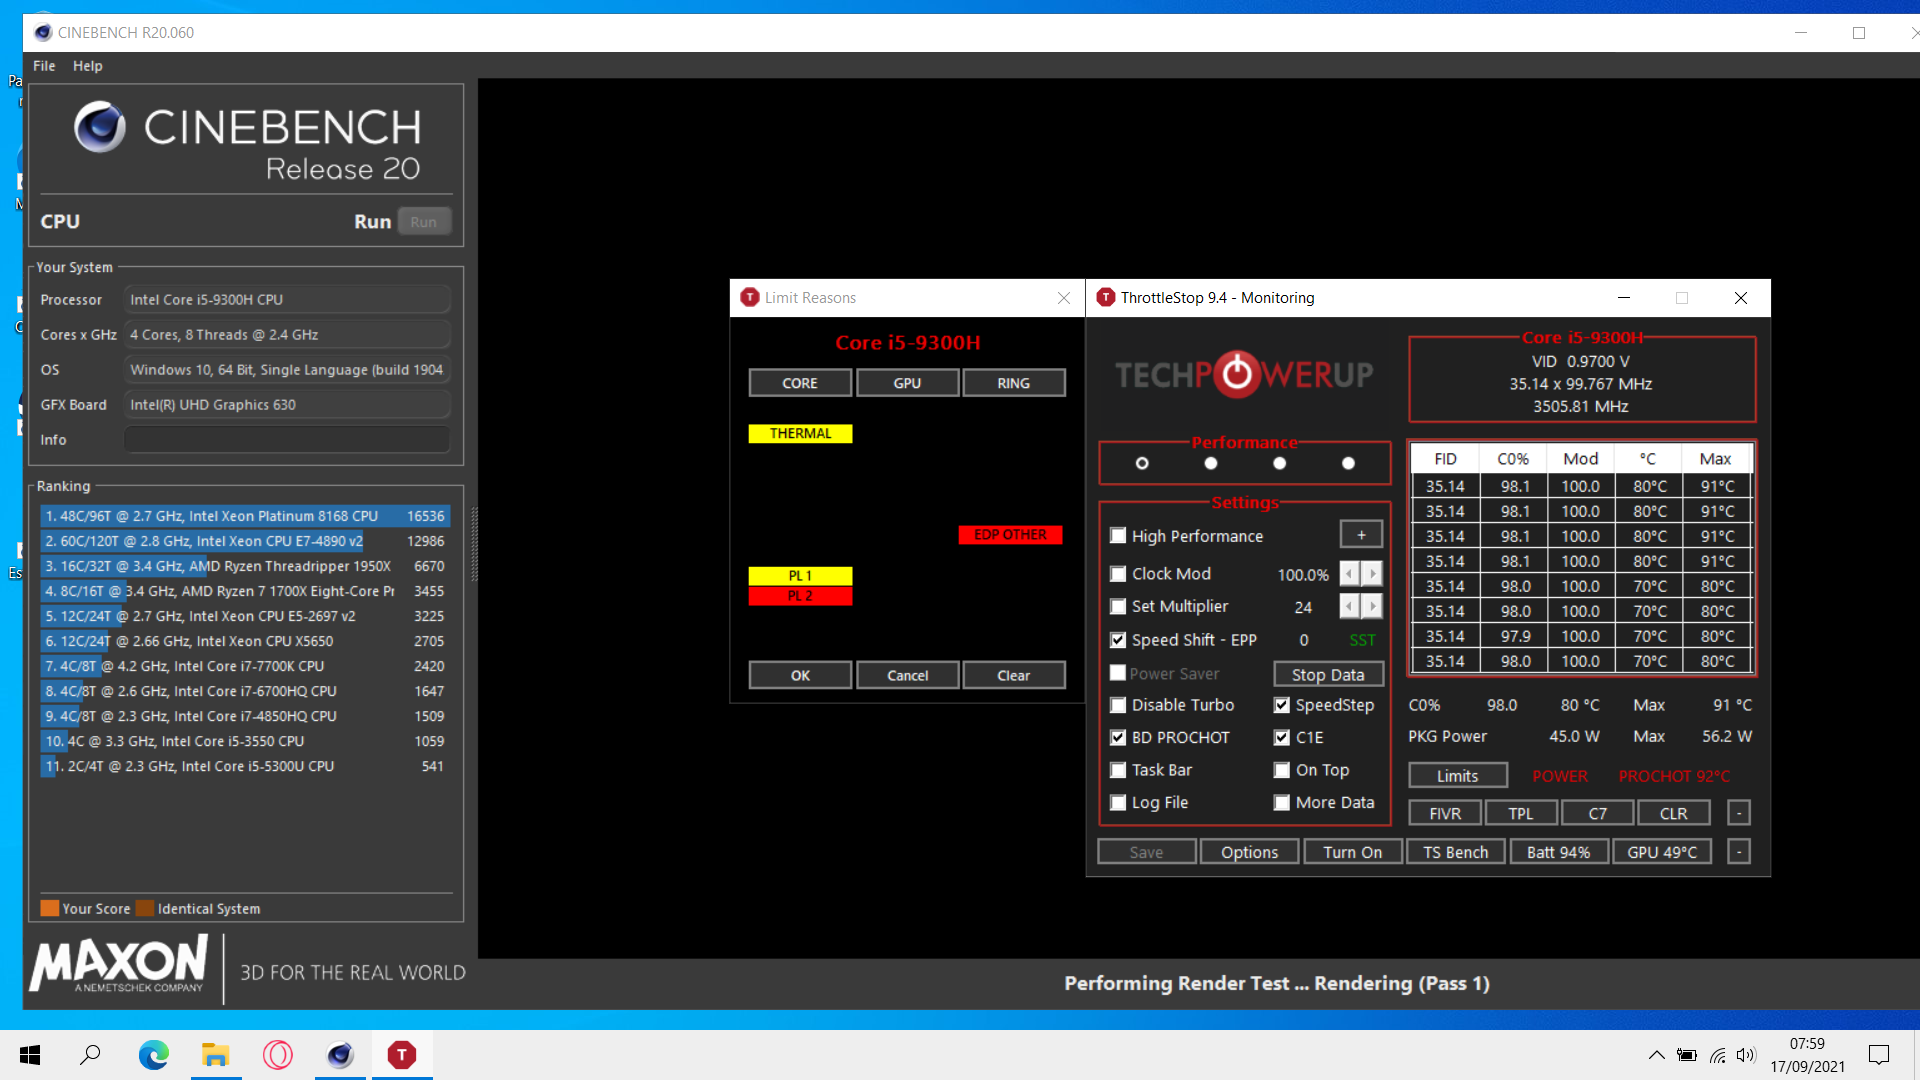Collapse with minus button beside CLR

(1739, 813)
